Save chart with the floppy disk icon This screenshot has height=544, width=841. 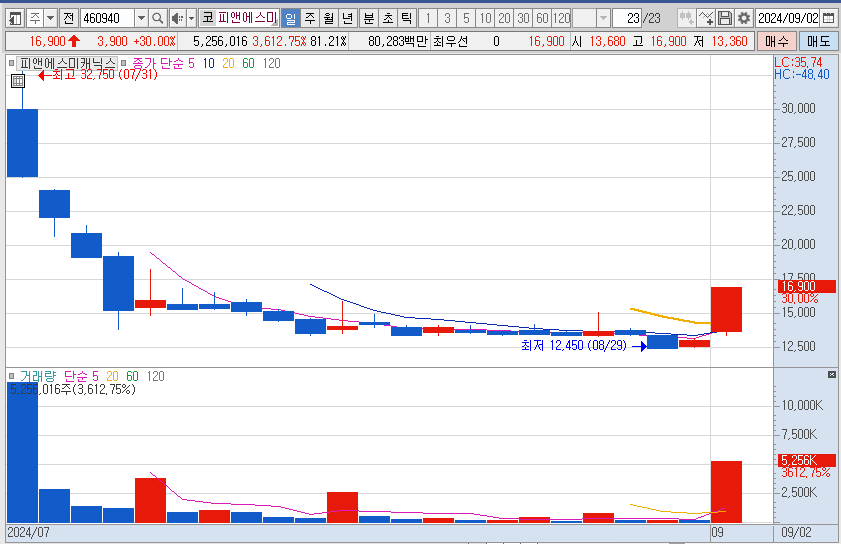tap(725, 19)
